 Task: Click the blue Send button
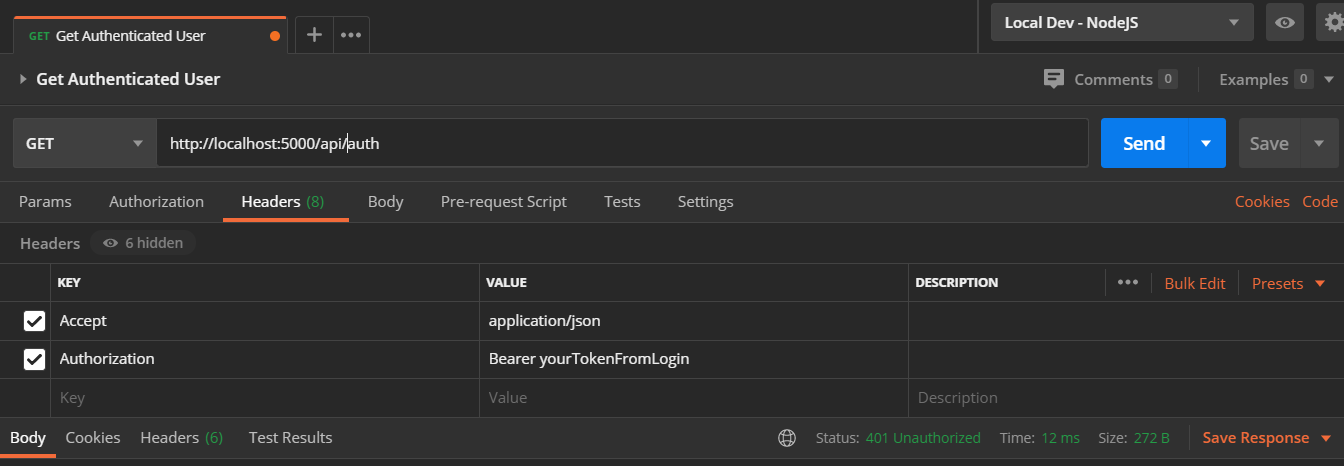(1144, 143)
